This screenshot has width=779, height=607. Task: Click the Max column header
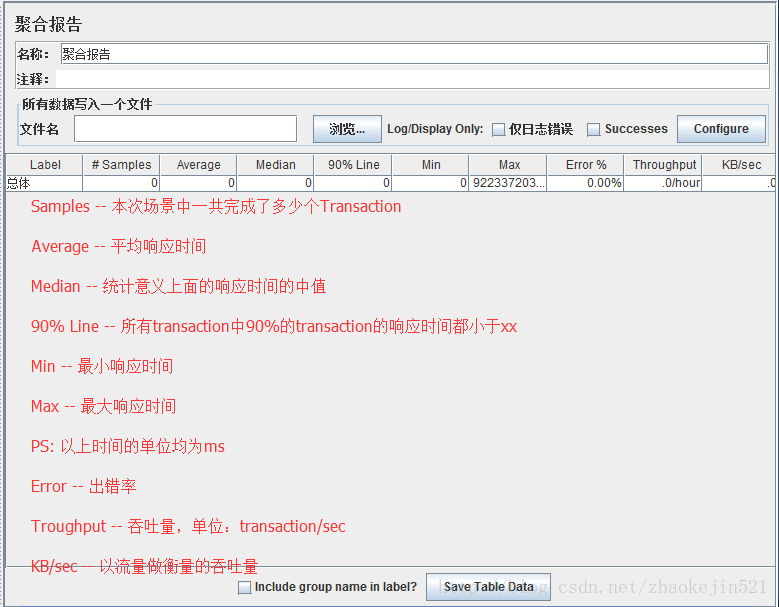tap(508, 164)
